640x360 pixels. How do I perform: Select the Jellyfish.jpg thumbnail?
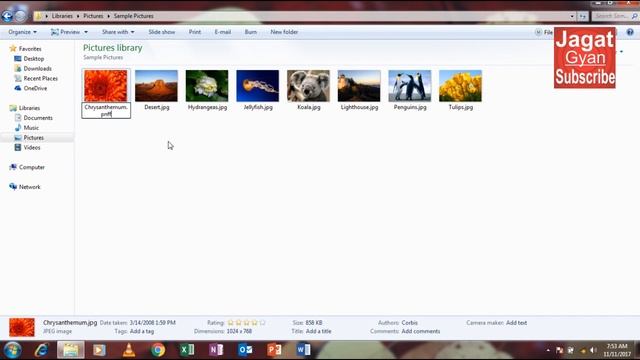258,86
